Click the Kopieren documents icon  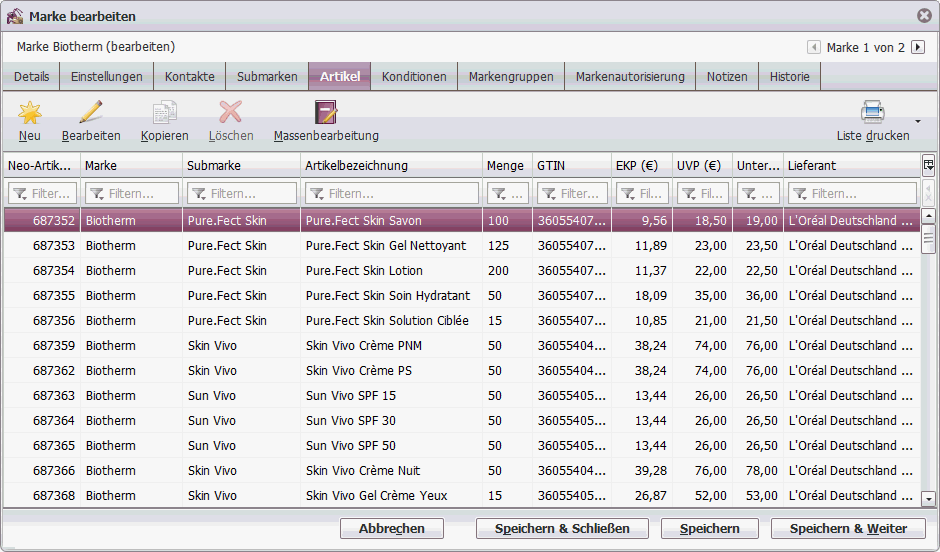pos(164,112)
